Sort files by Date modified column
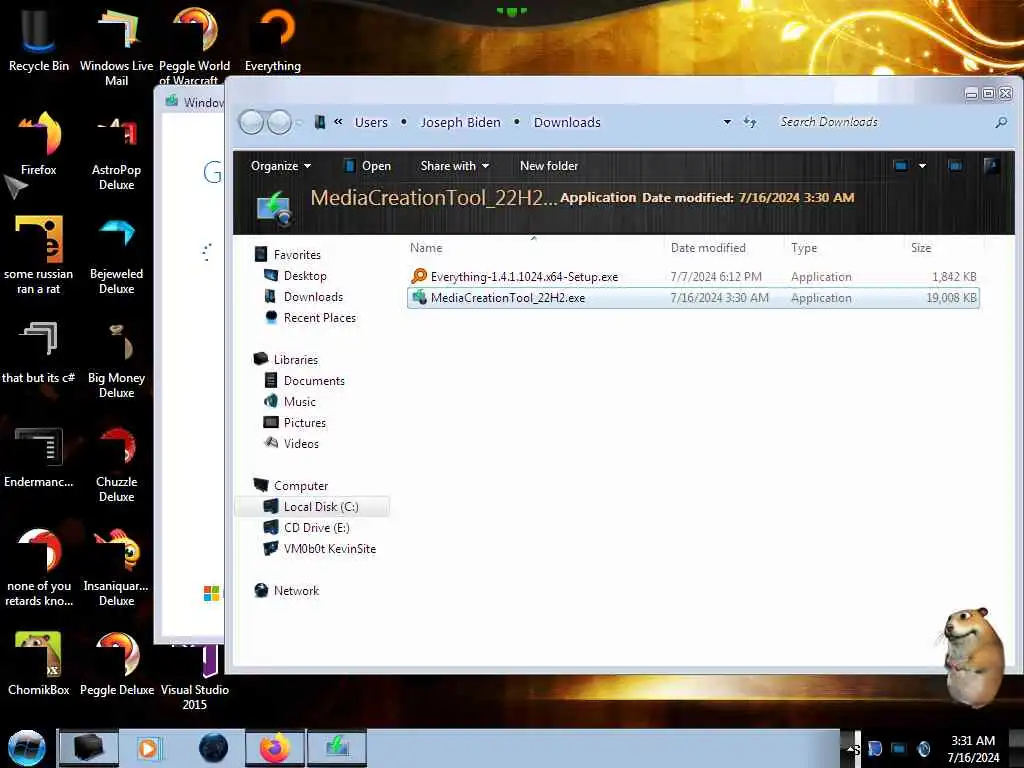The height and width of the screenshot is (768, 1024). 722,248
